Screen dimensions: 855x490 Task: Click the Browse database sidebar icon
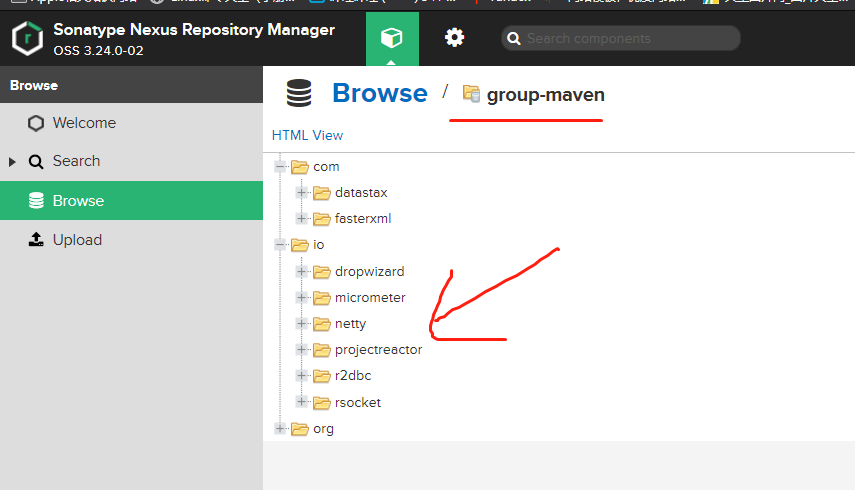pyautogui.click(x=36, y=201)
